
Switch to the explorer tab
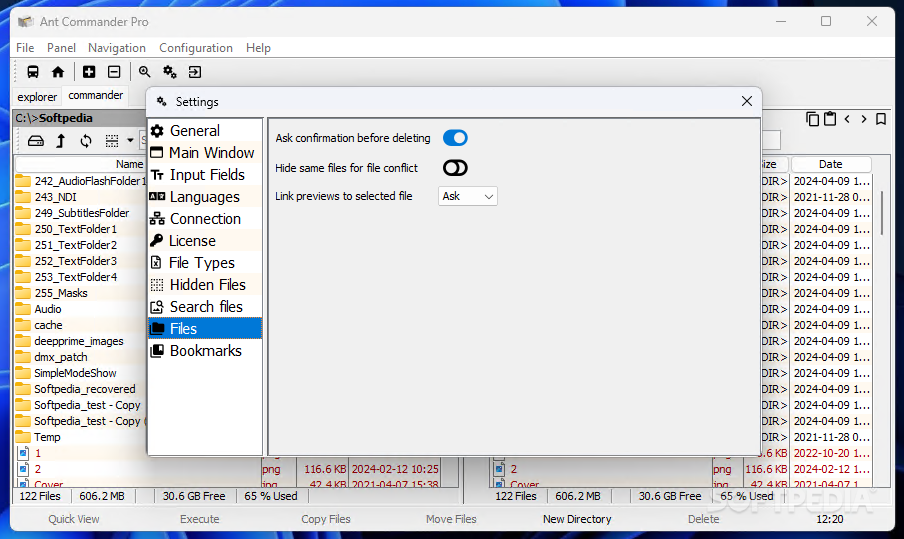(x=37, y=97)
